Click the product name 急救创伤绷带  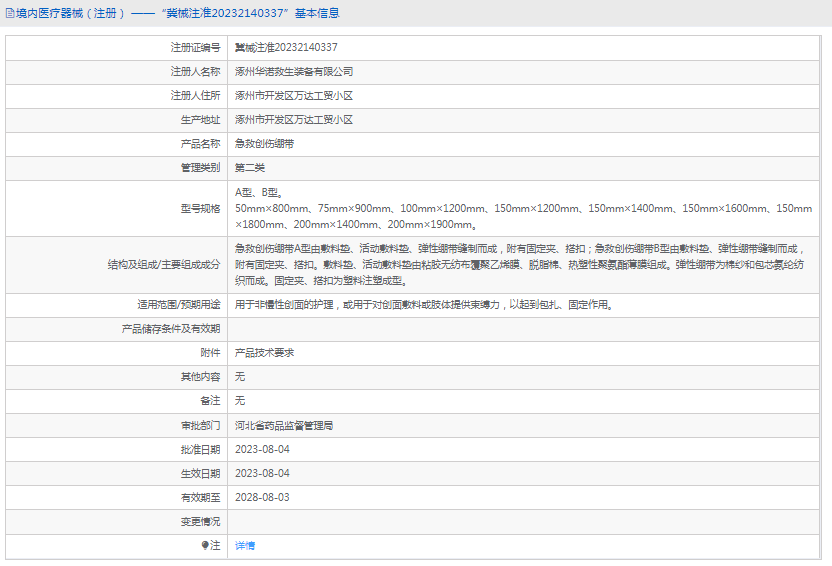point(264,144)
